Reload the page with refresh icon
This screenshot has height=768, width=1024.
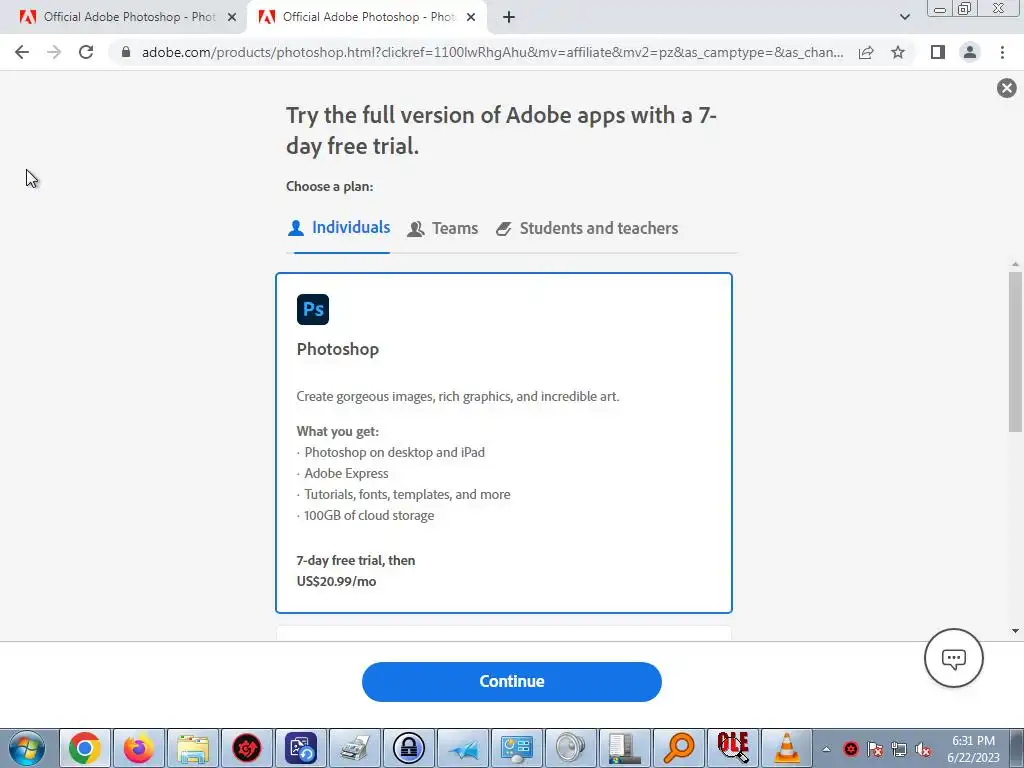pos(86,52)
